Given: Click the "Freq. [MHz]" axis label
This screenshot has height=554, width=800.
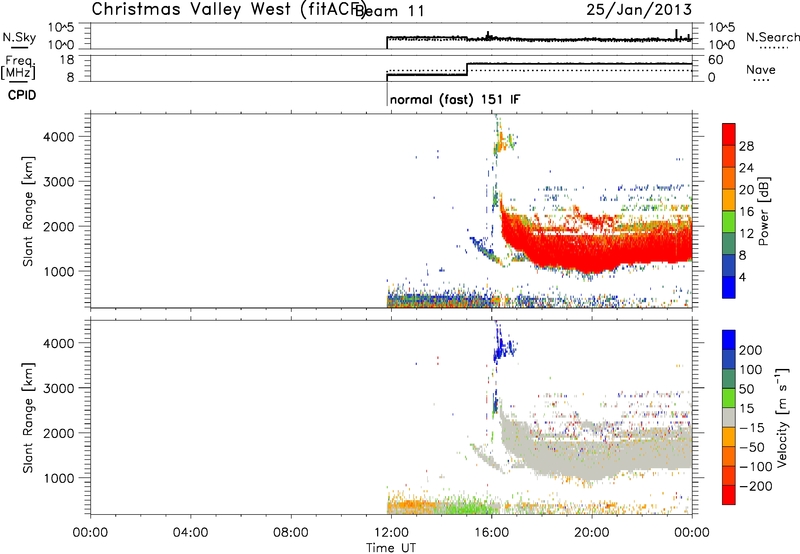Looking at the screenshot, I should pyautogui.click(x=19, y=68).
